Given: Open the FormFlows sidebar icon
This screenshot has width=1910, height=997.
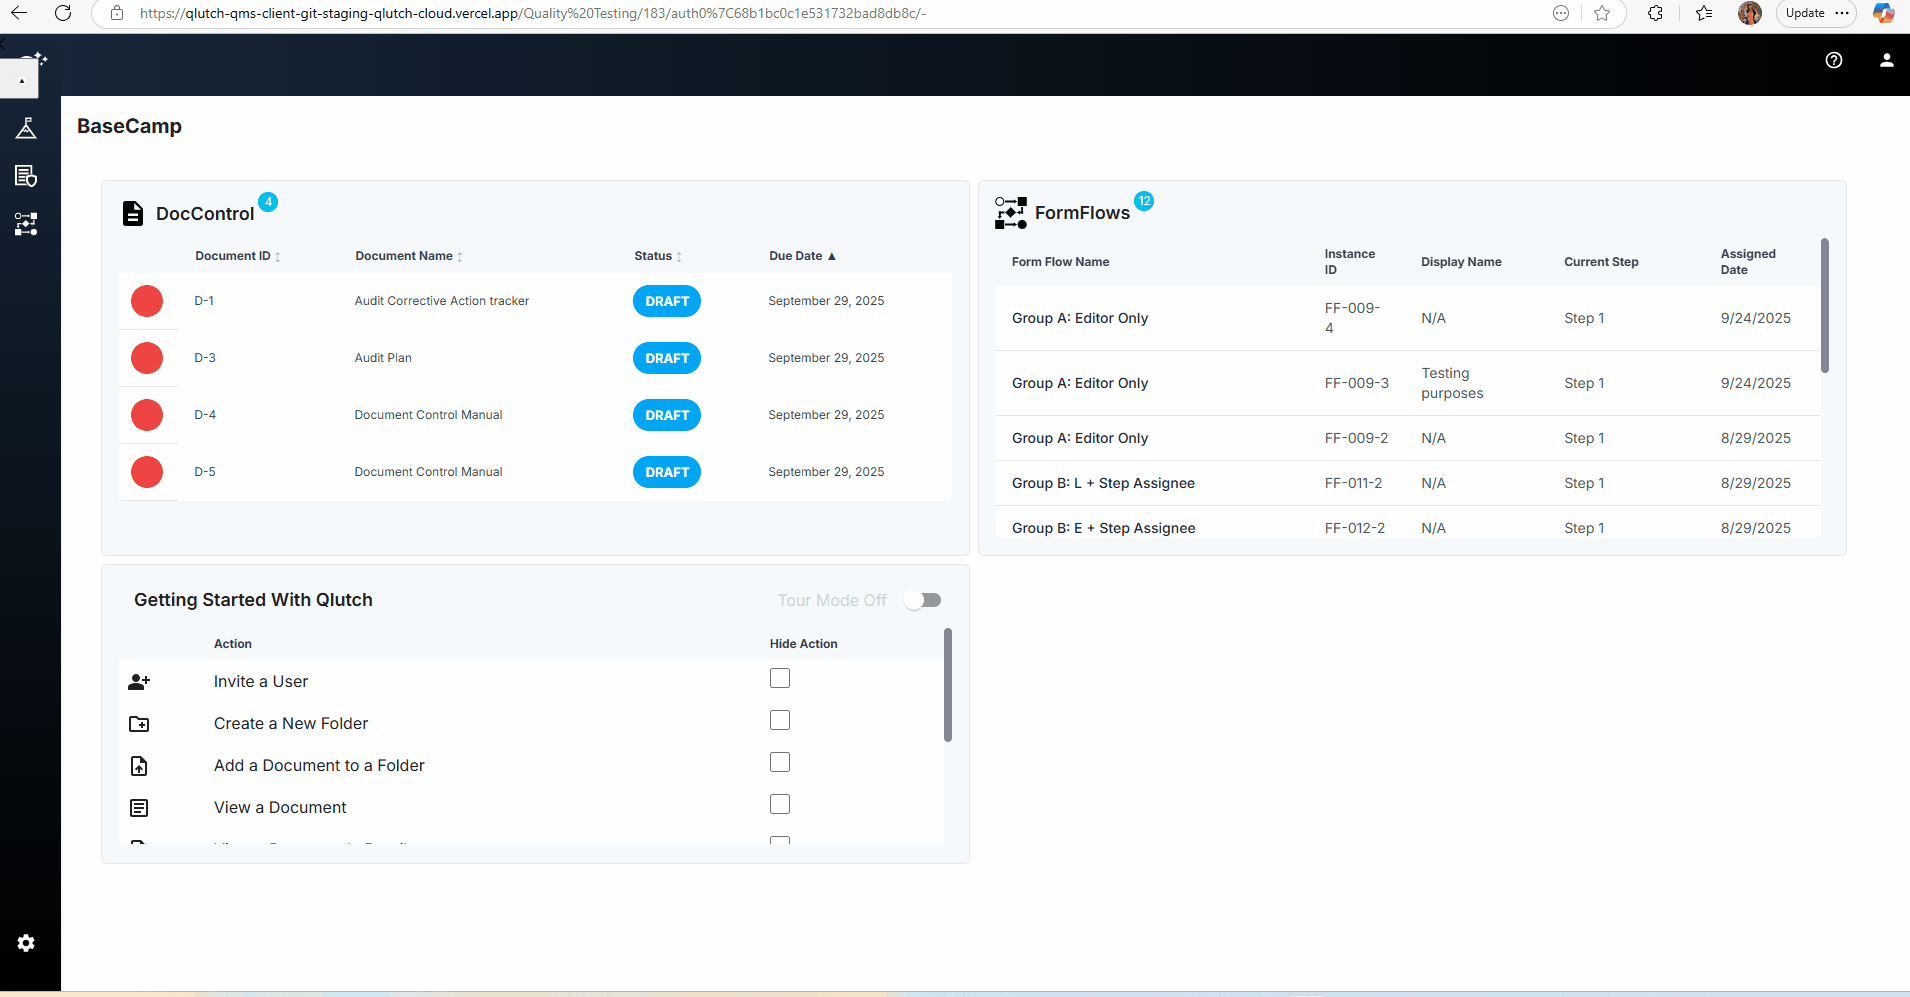Looking at the screenshot, I should (x=26, y=224).
